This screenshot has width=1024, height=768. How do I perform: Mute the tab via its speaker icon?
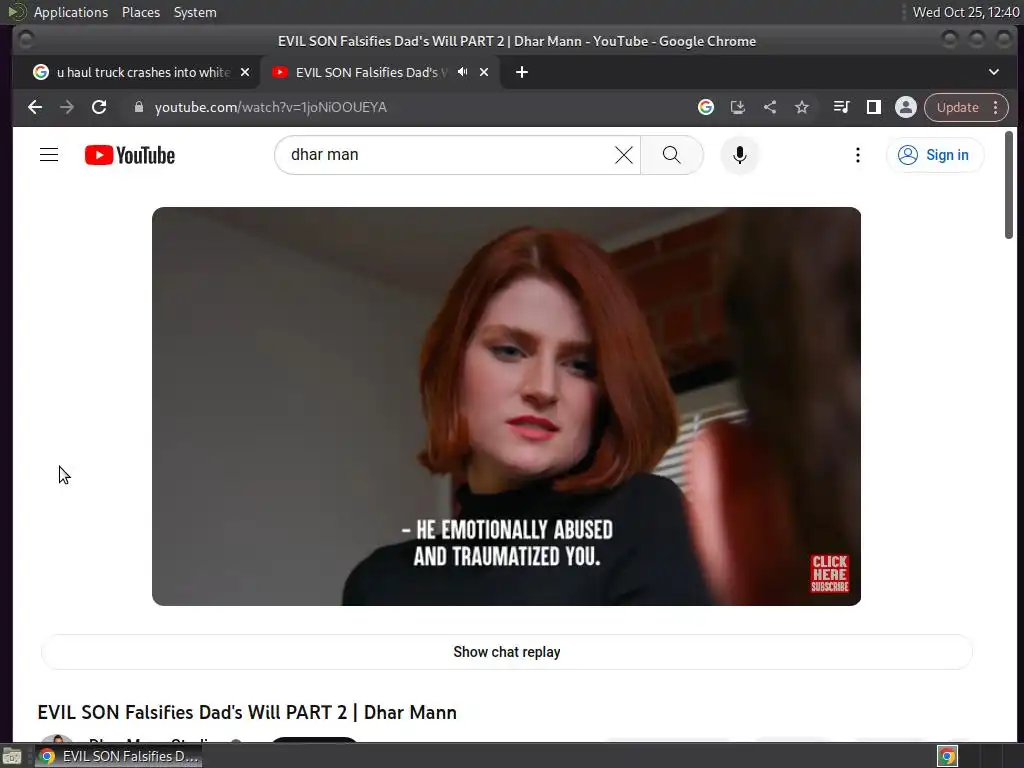click(x=462, y=72)
